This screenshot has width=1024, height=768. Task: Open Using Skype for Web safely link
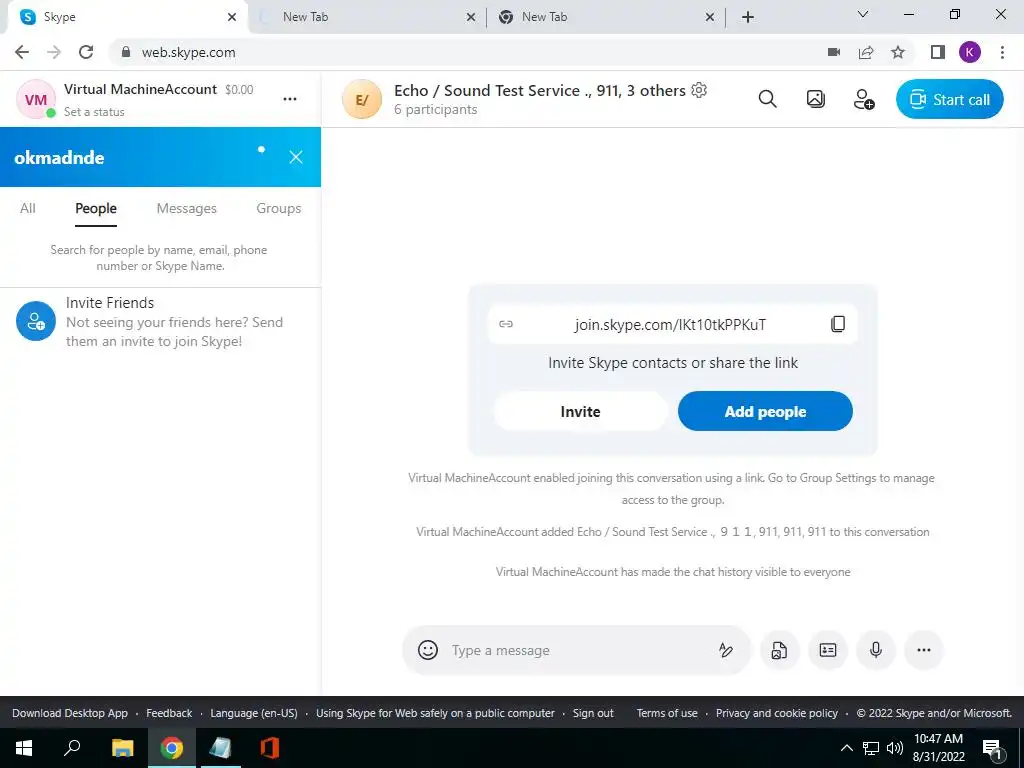(x=435, y=713)
